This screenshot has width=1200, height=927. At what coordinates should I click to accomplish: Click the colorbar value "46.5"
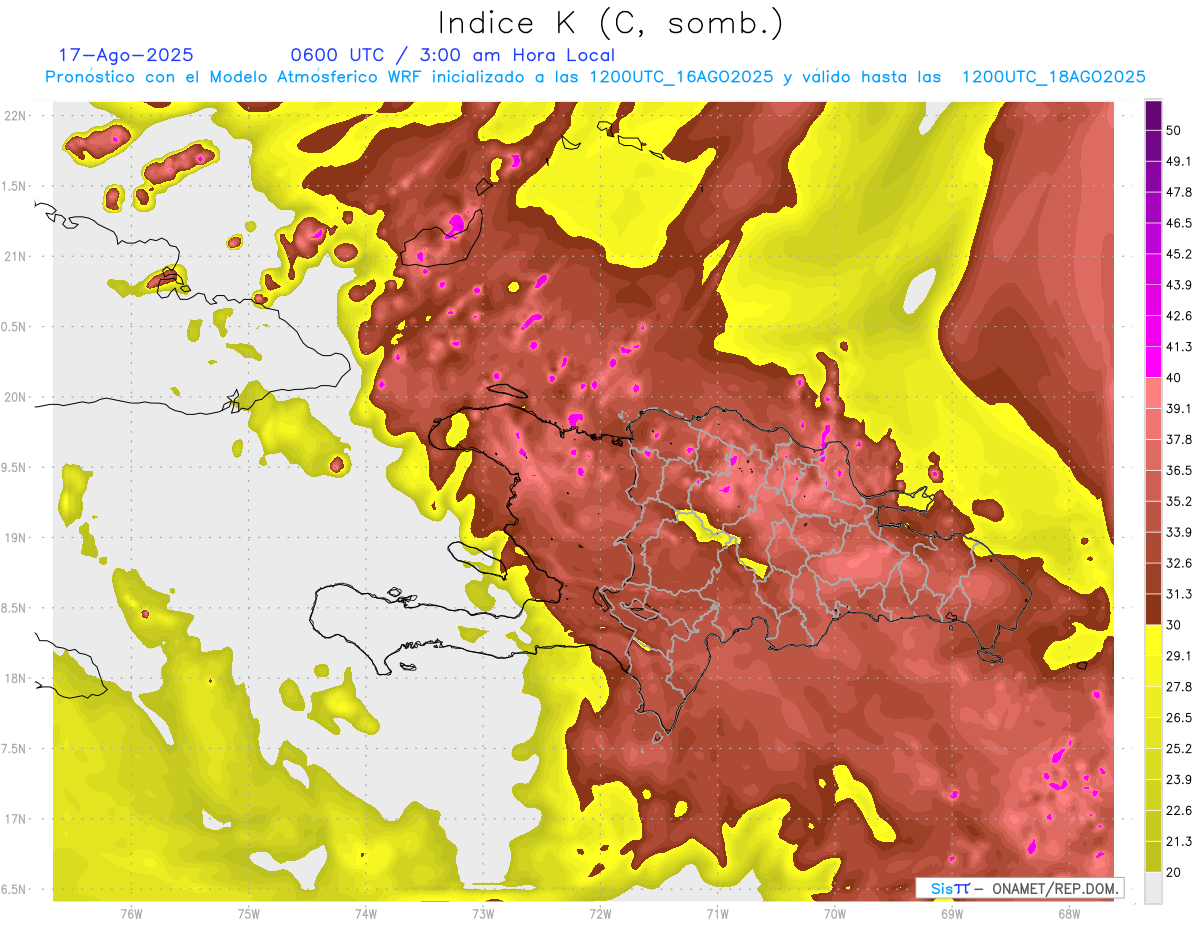[x=1179, y=223]
